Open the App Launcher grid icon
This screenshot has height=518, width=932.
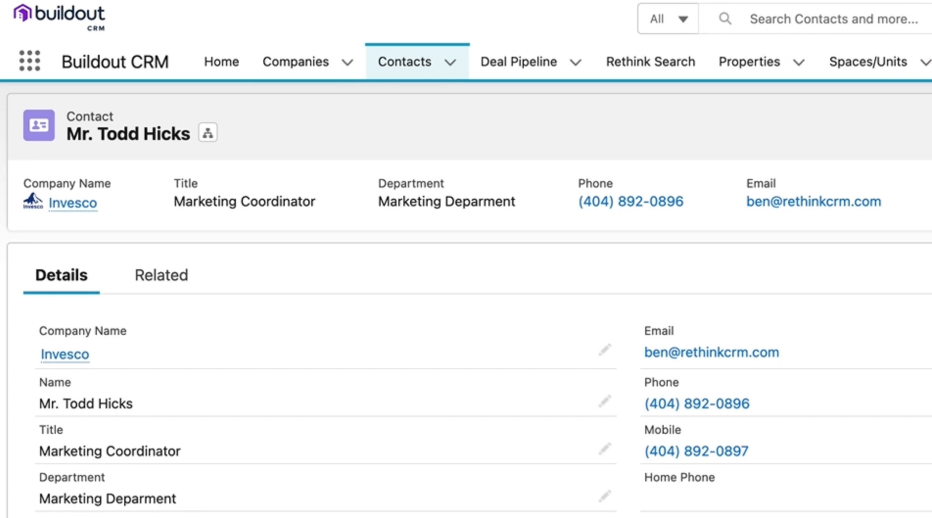(30, 61)
